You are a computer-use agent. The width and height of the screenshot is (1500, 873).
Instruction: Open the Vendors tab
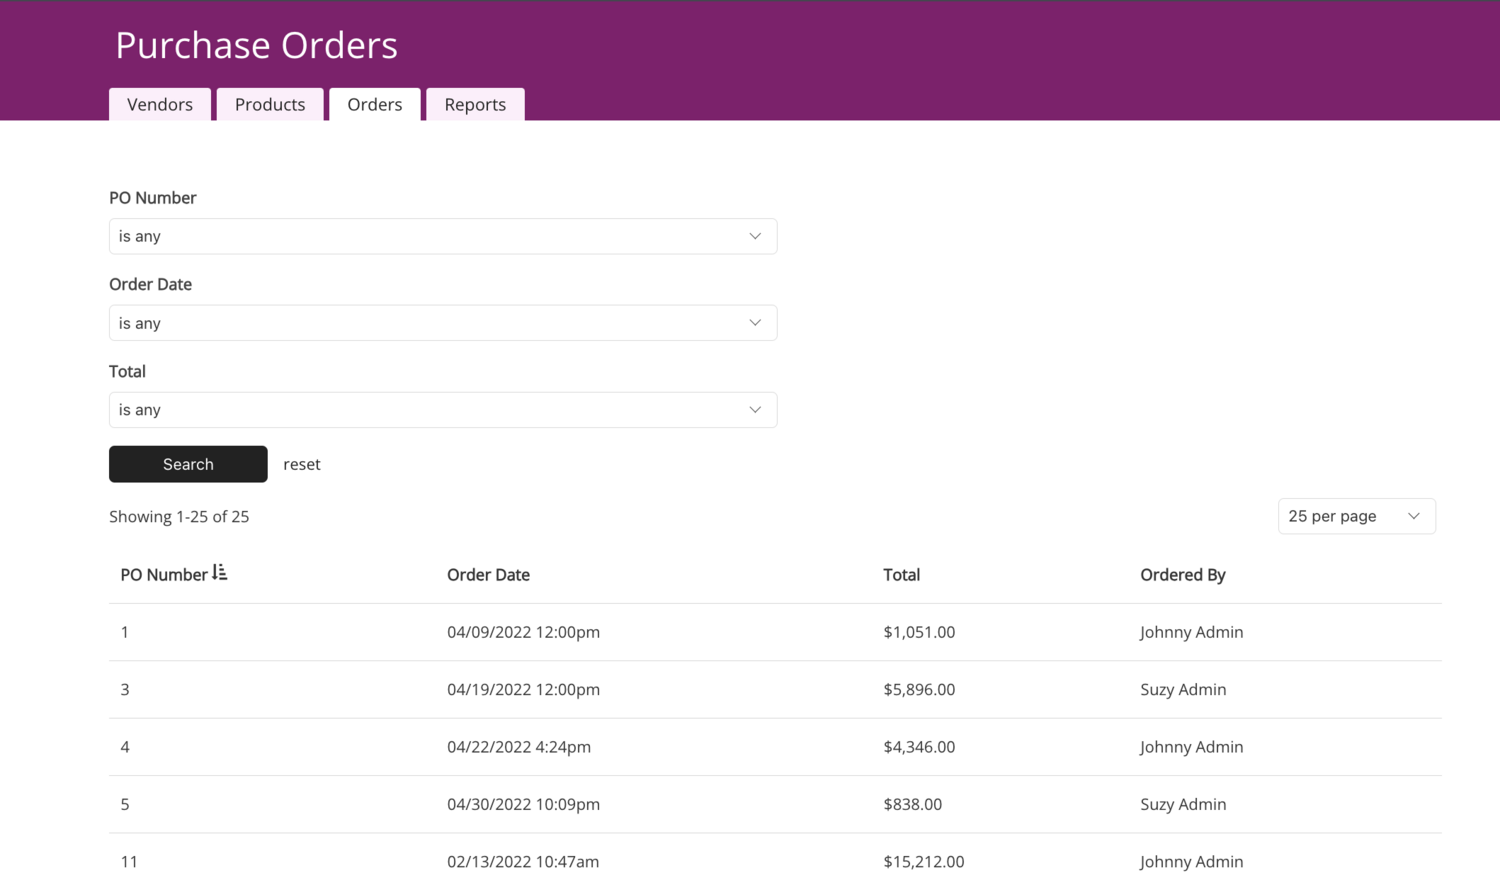tap(160, 104)
